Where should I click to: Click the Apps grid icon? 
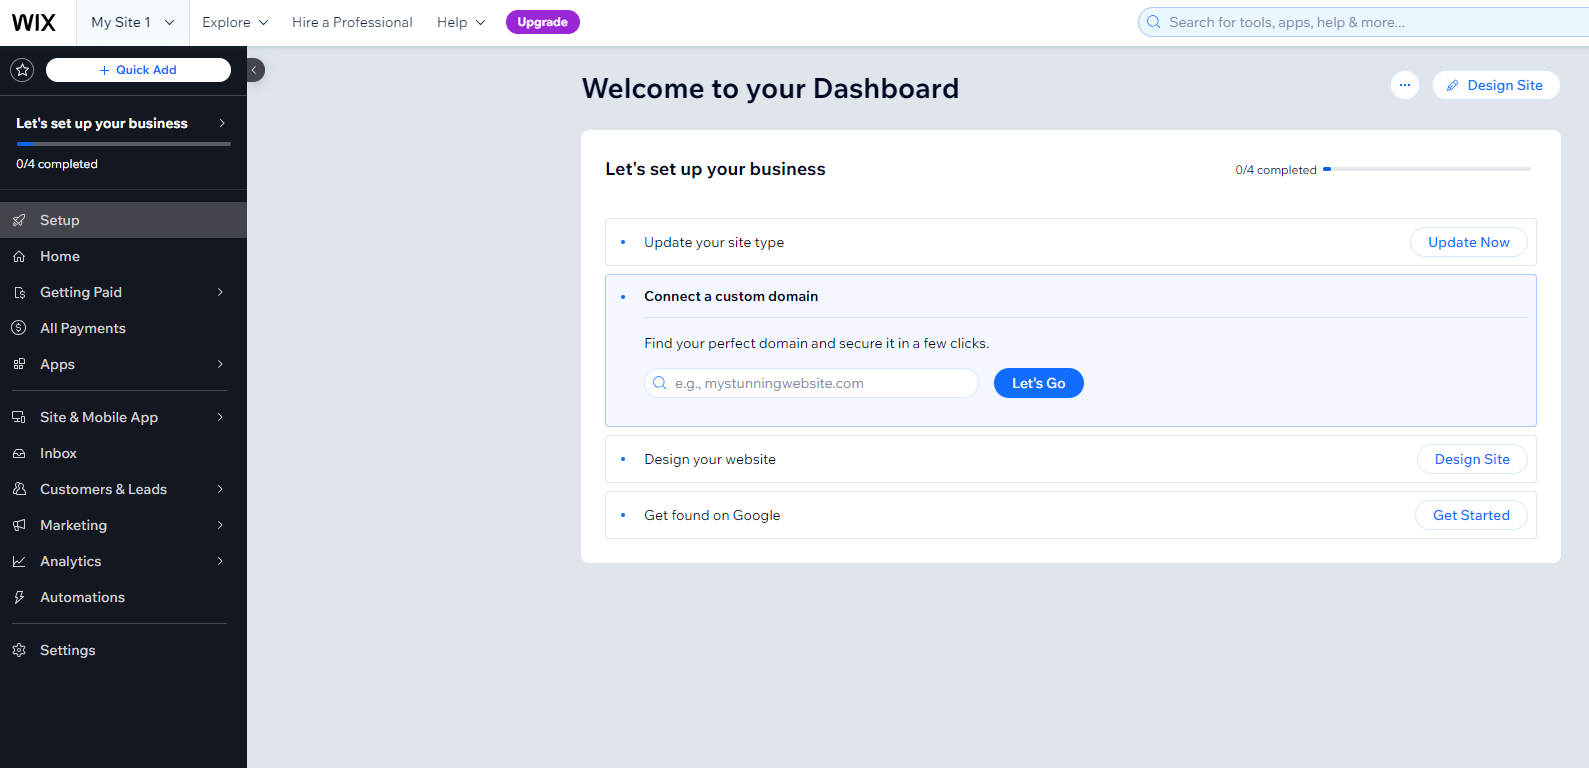[x=19, y=364]
